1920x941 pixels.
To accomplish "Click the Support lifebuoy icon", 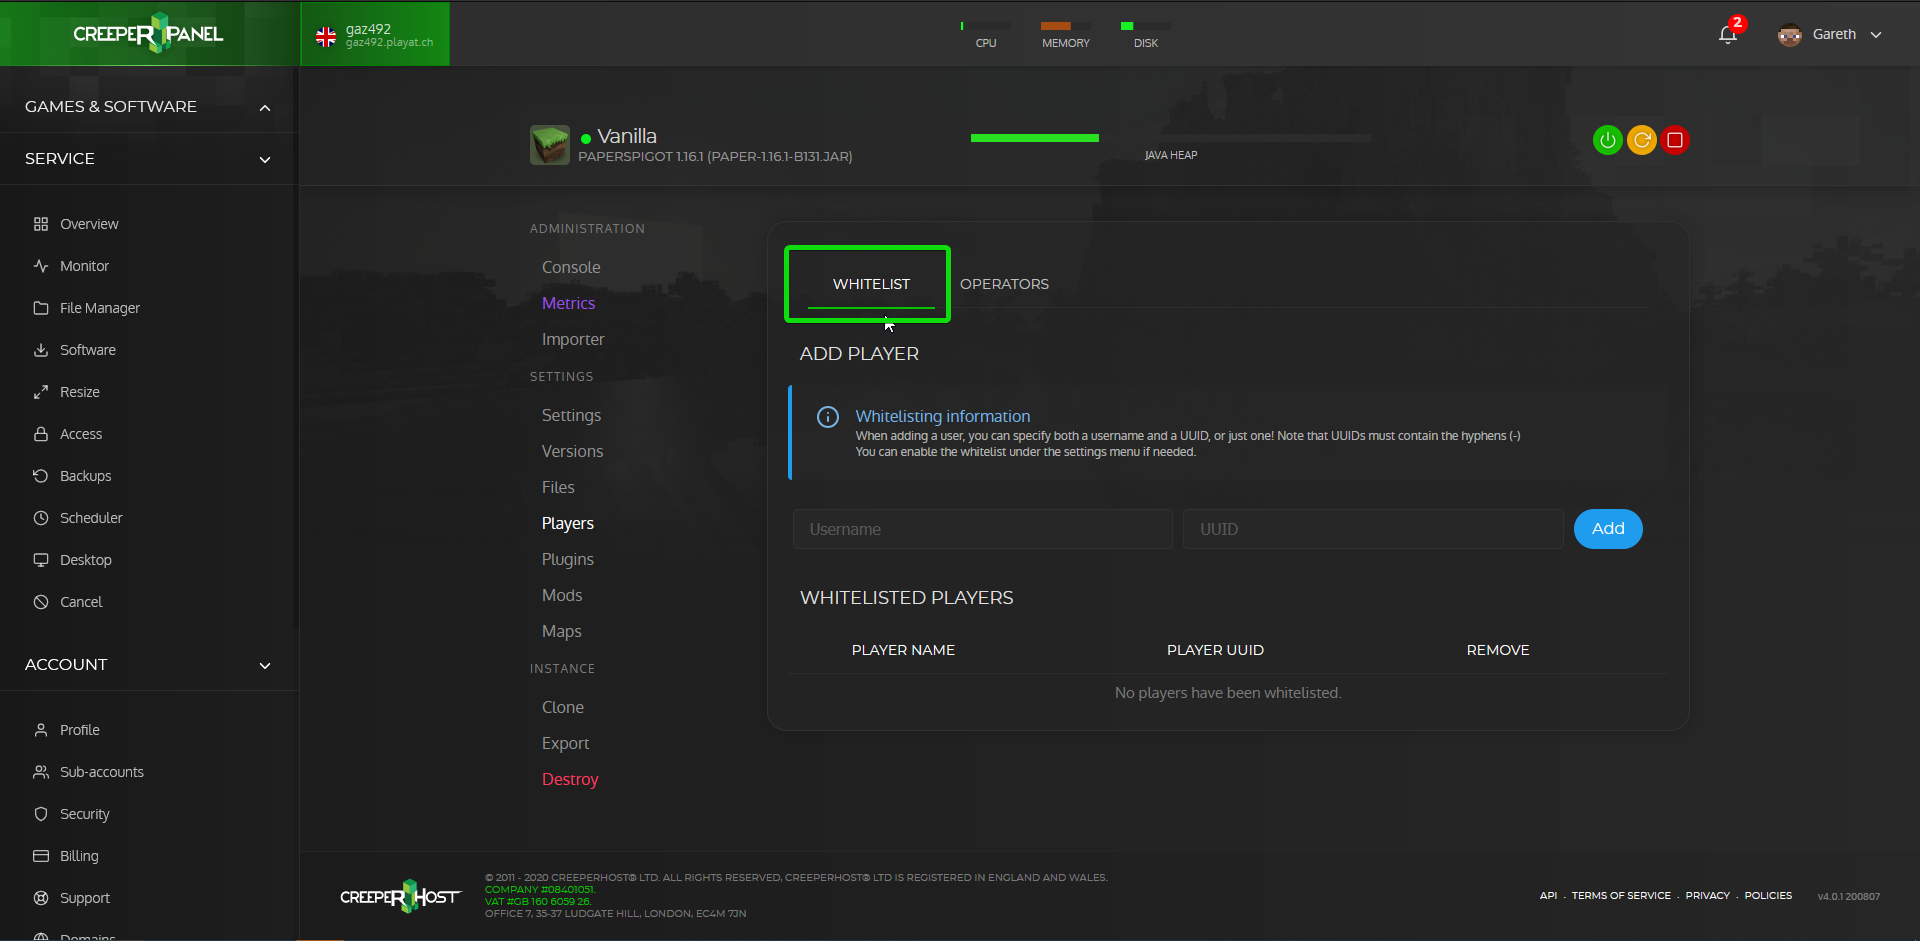I will coord(41,898).
